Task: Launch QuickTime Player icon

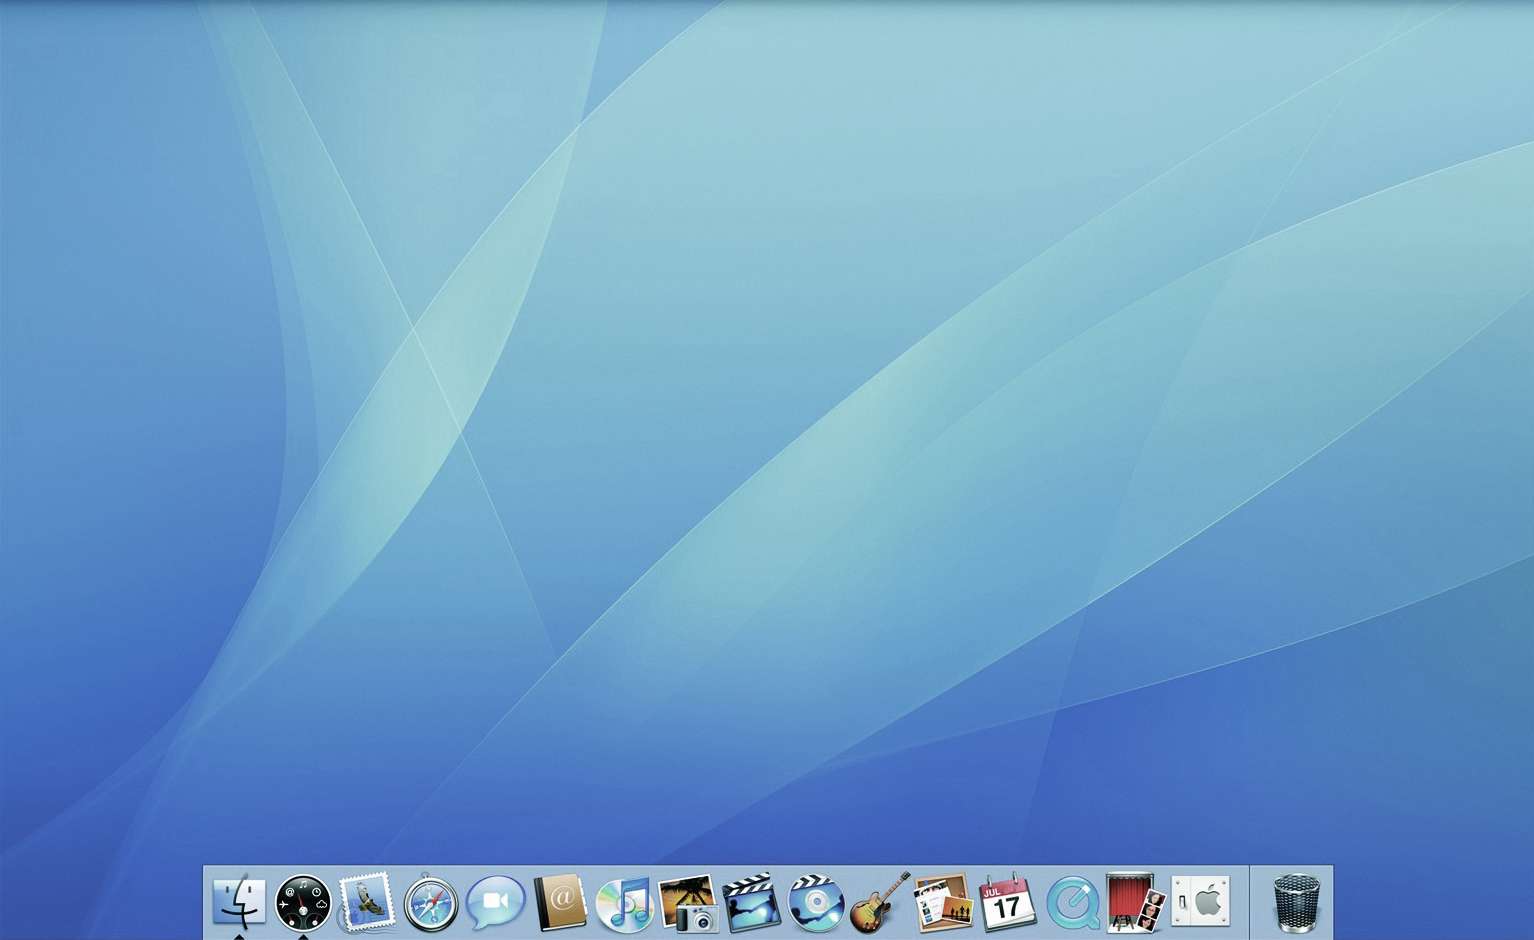Action: (1072, 903)
